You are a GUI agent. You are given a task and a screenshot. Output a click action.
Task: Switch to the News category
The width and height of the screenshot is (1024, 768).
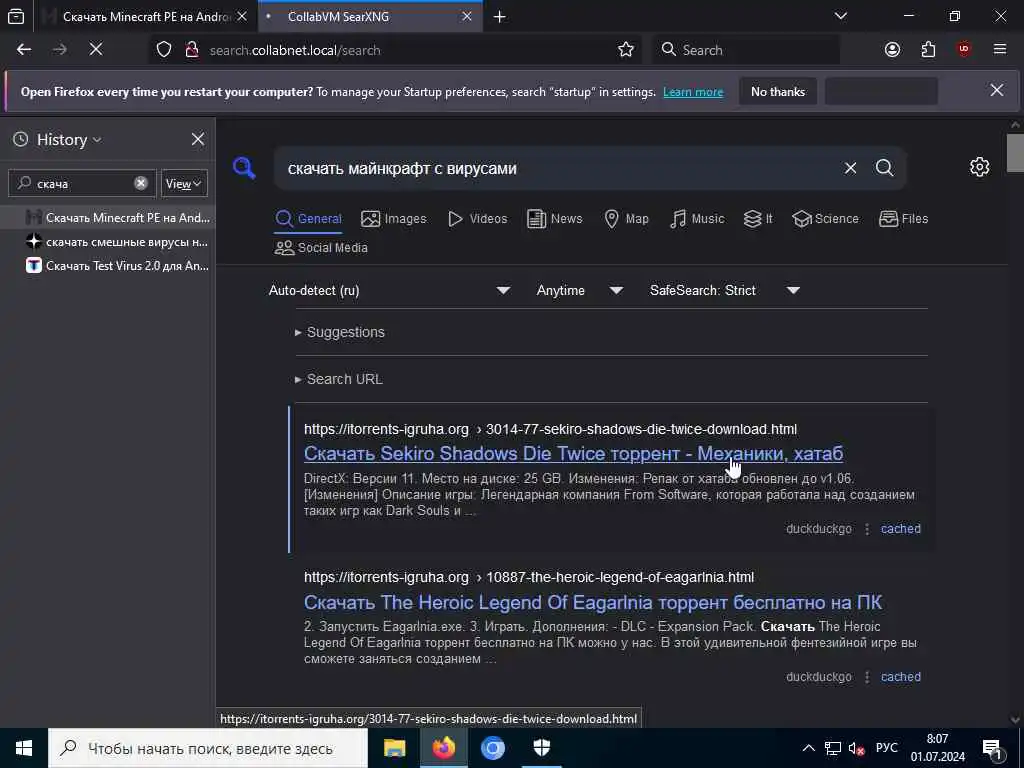tap(554, 219)
